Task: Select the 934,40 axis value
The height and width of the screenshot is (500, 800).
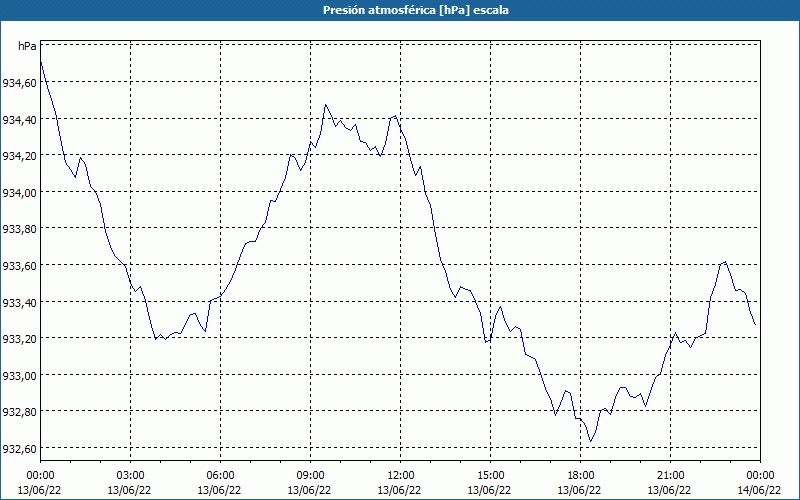Action: pyautogui.click(x=19, y=119)
